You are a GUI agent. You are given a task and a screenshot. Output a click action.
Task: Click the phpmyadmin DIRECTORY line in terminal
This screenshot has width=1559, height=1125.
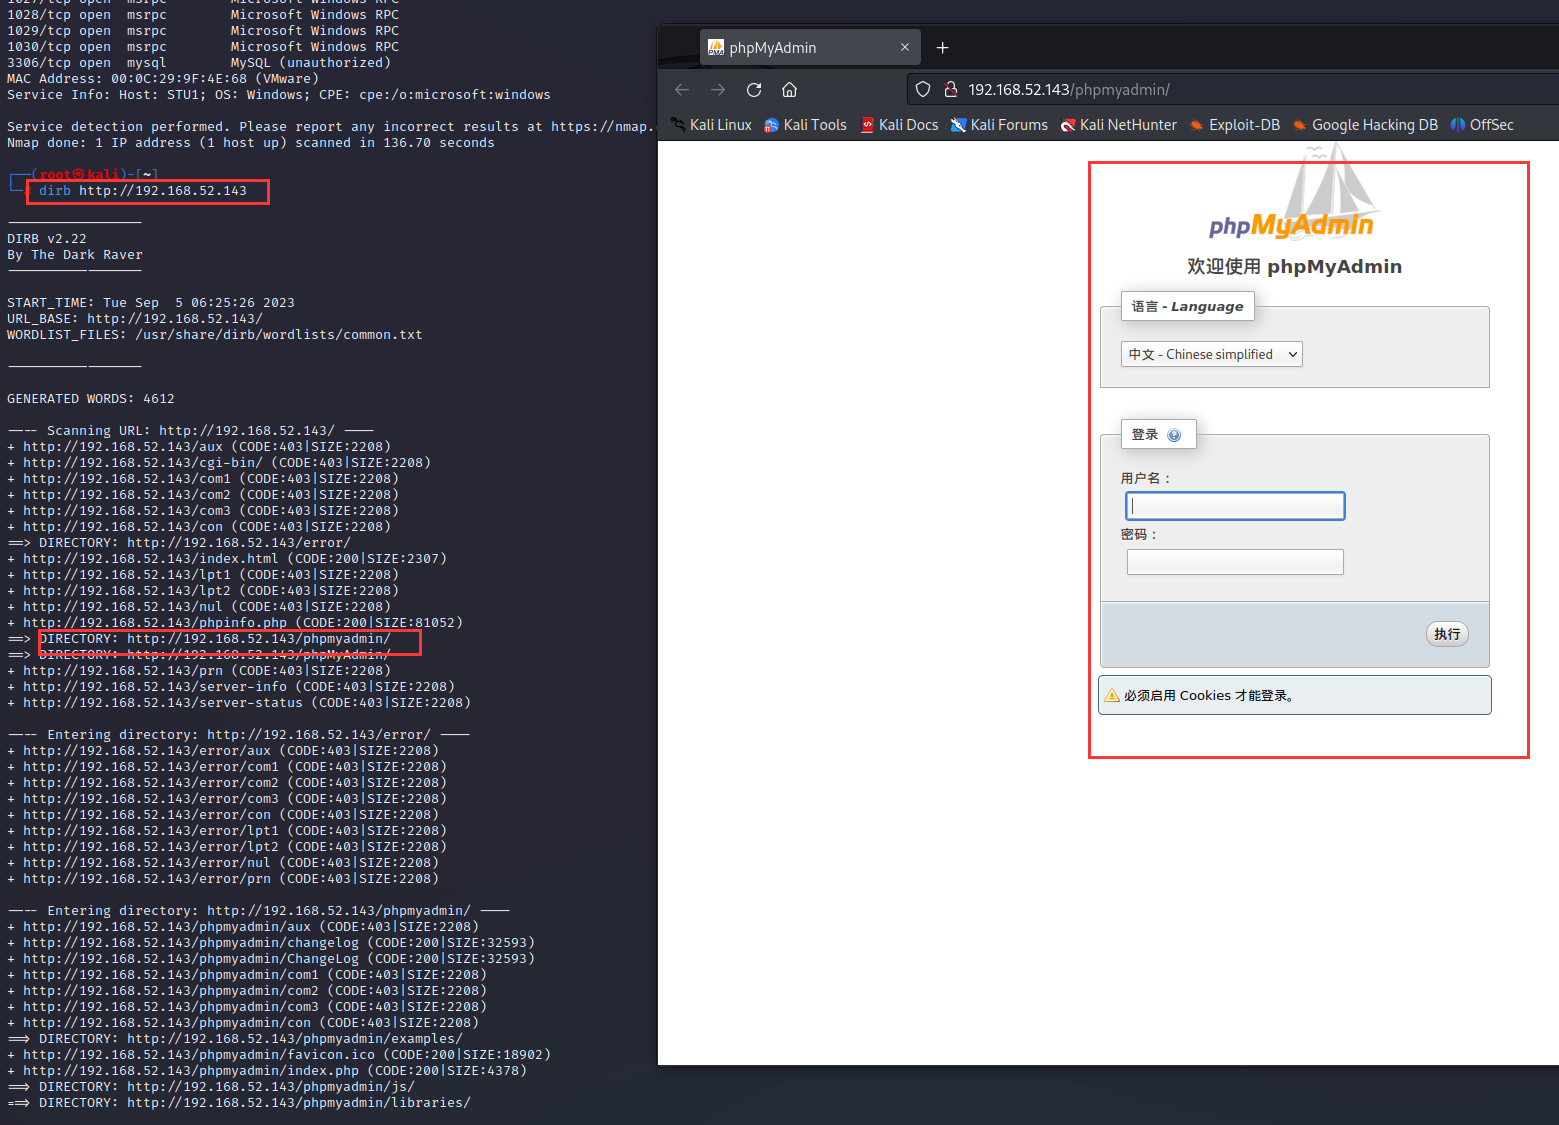tap(199, 639)
